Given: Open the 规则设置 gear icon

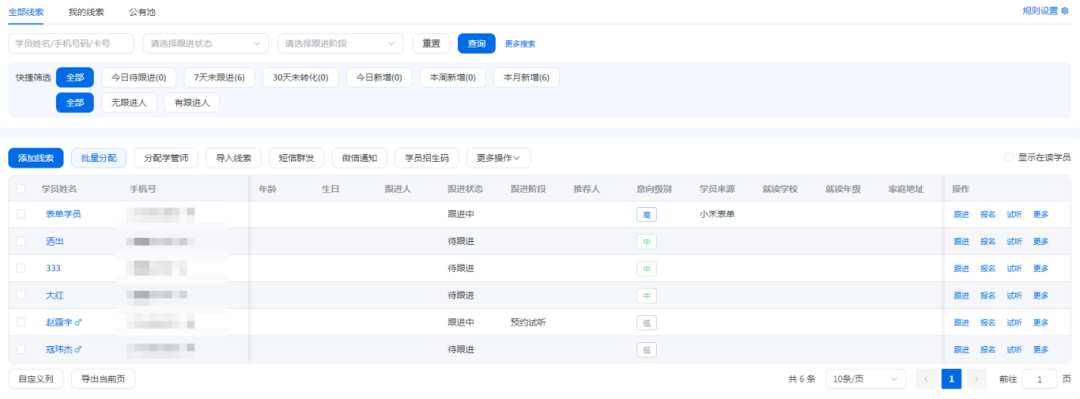Looking at the screenshot, I should click(x=1065, y=10).
